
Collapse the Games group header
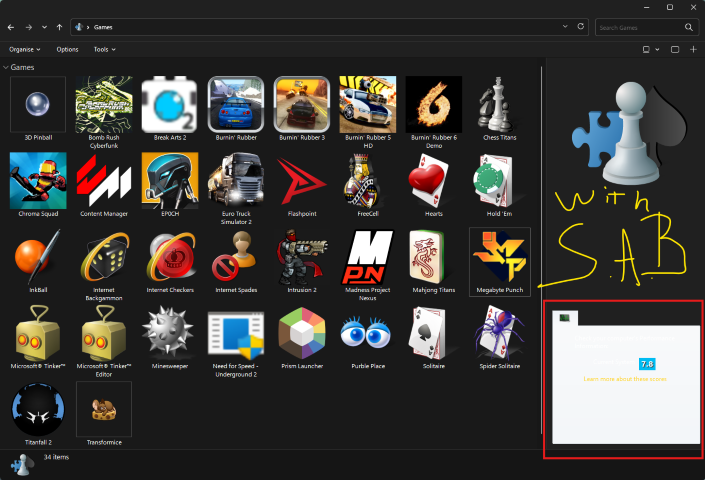pos(8,67)
